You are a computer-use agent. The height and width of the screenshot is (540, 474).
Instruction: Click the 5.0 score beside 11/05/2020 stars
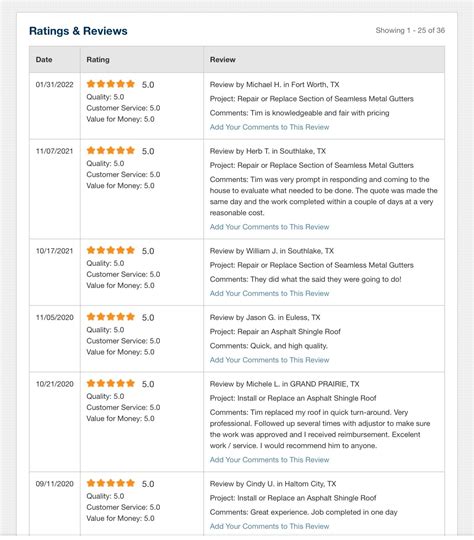coord(148,318)
